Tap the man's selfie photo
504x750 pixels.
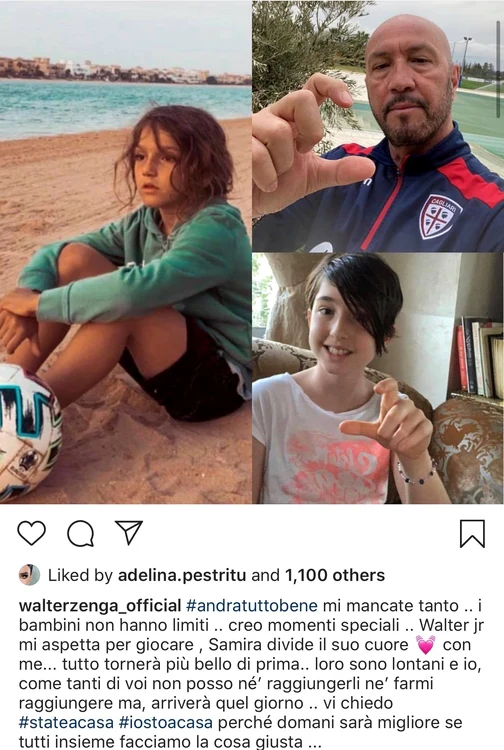(x=378, y=126)
